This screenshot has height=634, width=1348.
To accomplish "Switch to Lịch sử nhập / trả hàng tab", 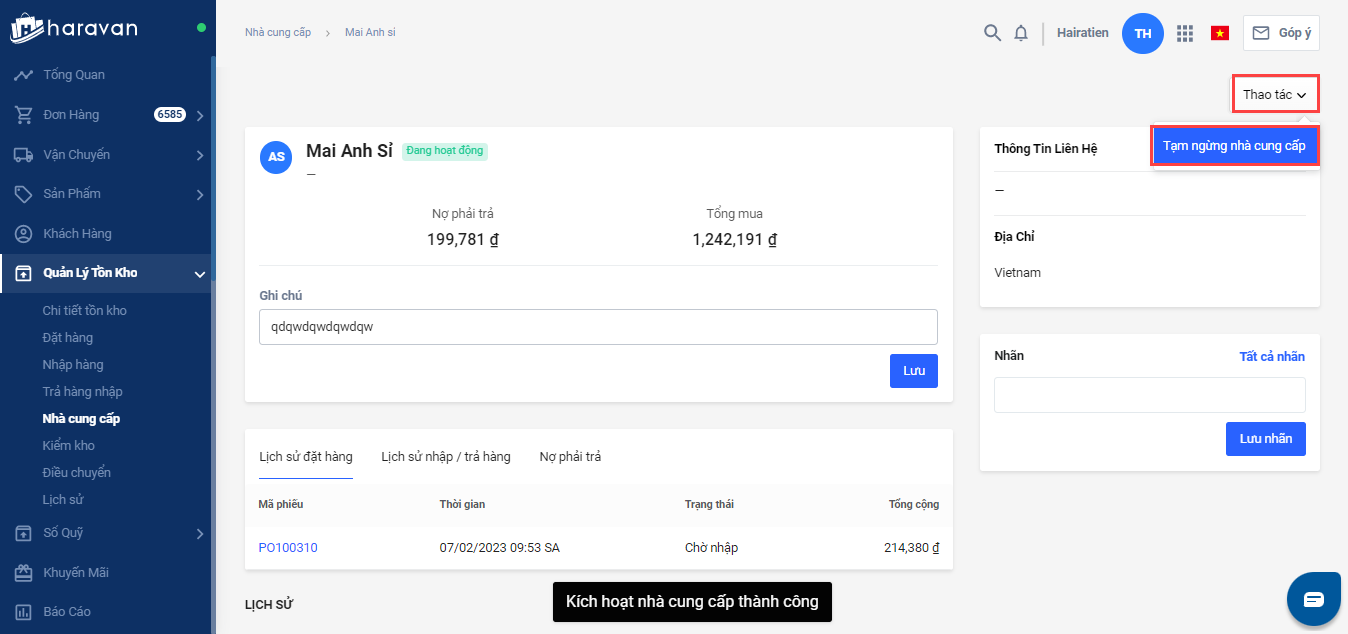I will (x=445, y=457).
